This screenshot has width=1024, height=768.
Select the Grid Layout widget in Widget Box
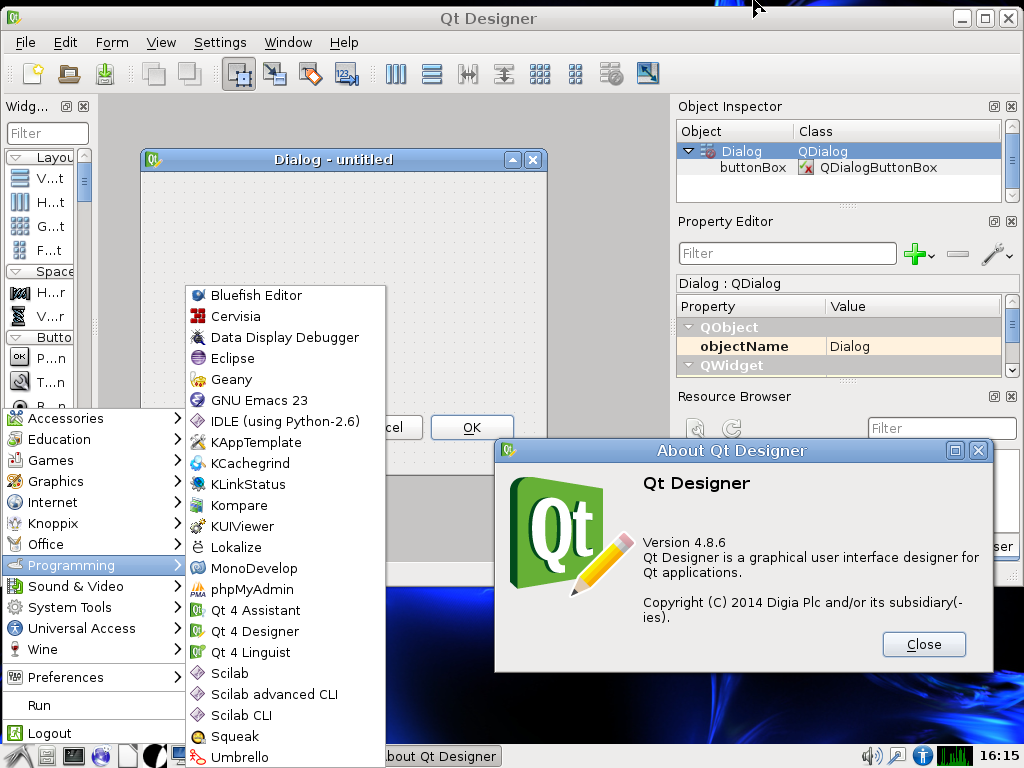(x=39, y=227)
